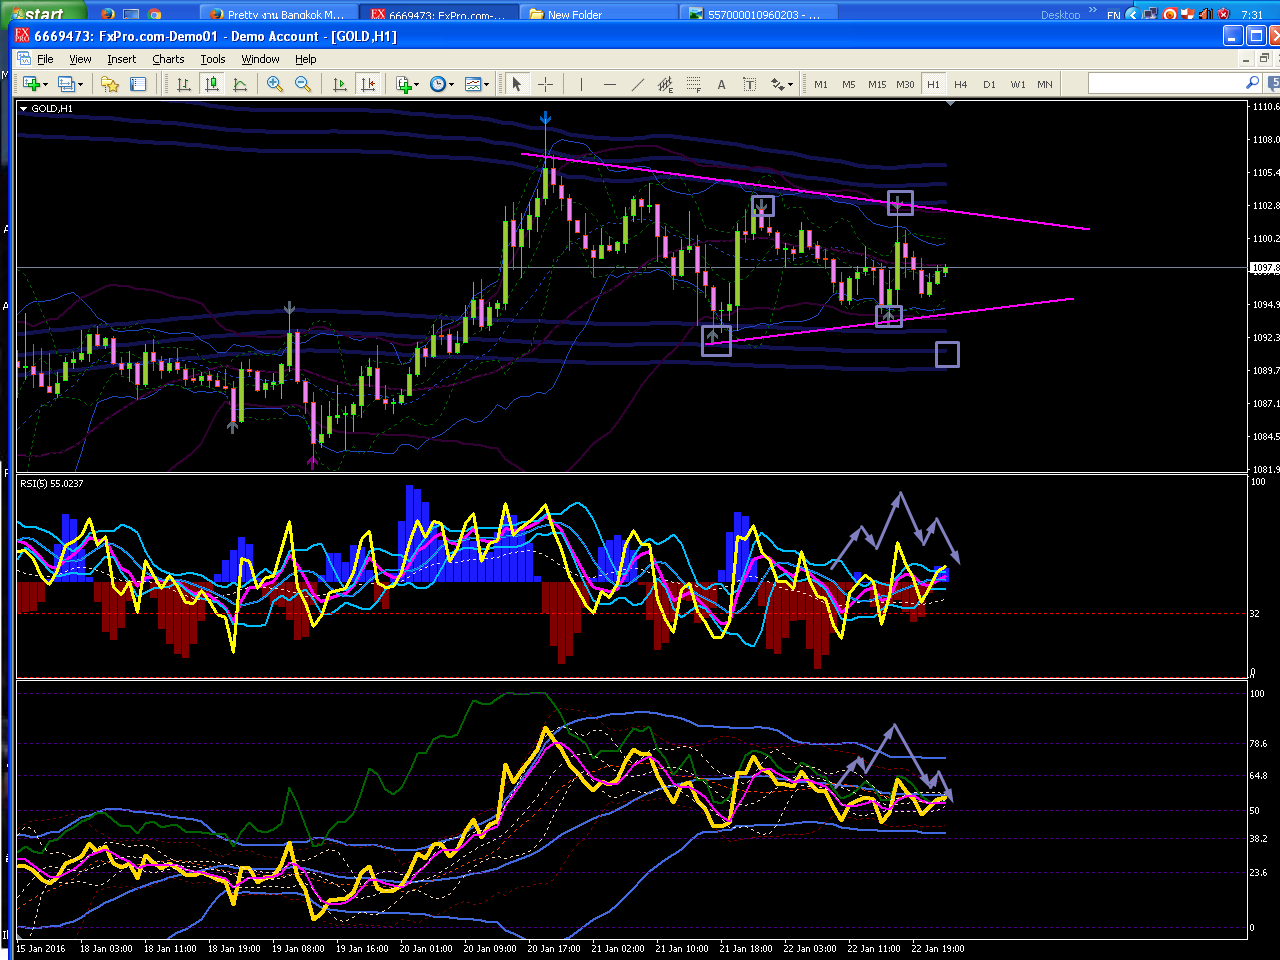Open the Tools menu
1280x960 pixels.
click(x=213, y=59)
